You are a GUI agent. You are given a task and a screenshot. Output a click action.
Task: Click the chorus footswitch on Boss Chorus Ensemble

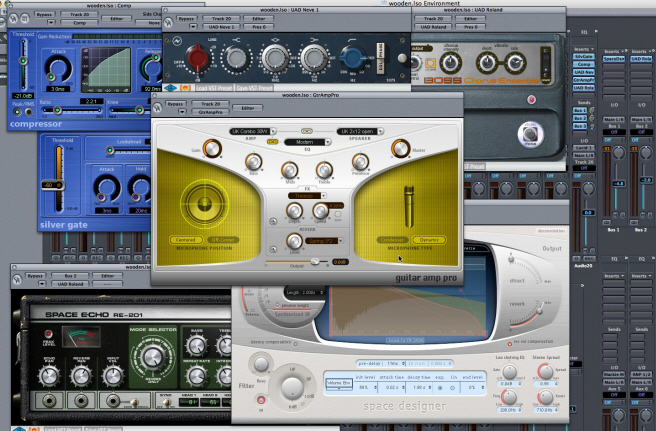[531, 135]
